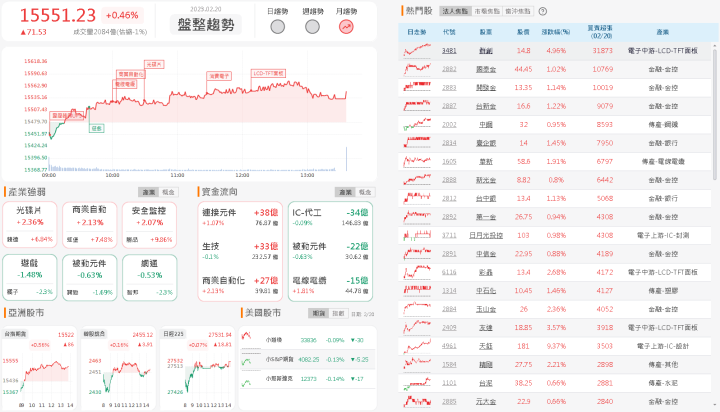Click the scroll-down arrow of stock list
The image size is (720, 412).
click(x=714, y=404)
